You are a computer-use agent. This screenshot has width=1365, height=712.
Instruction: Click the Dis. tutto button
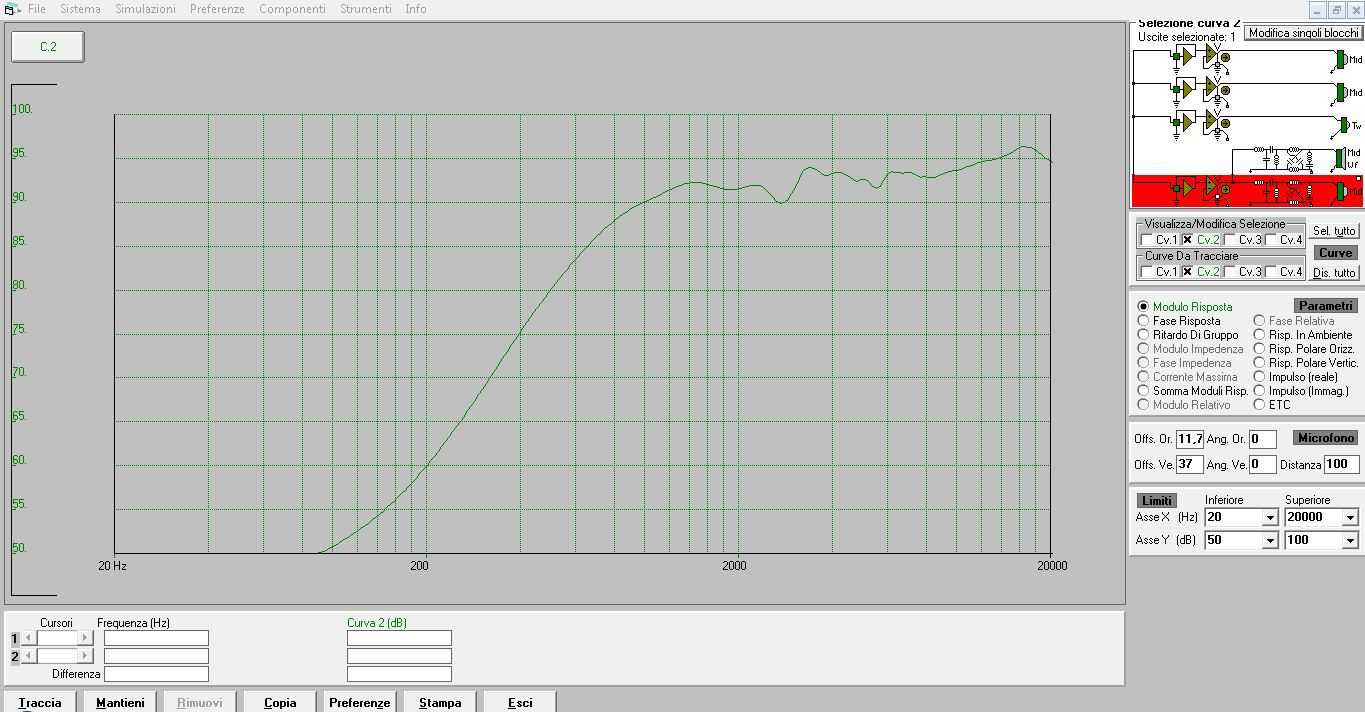pyautogui.click(x=1334, y=273)
